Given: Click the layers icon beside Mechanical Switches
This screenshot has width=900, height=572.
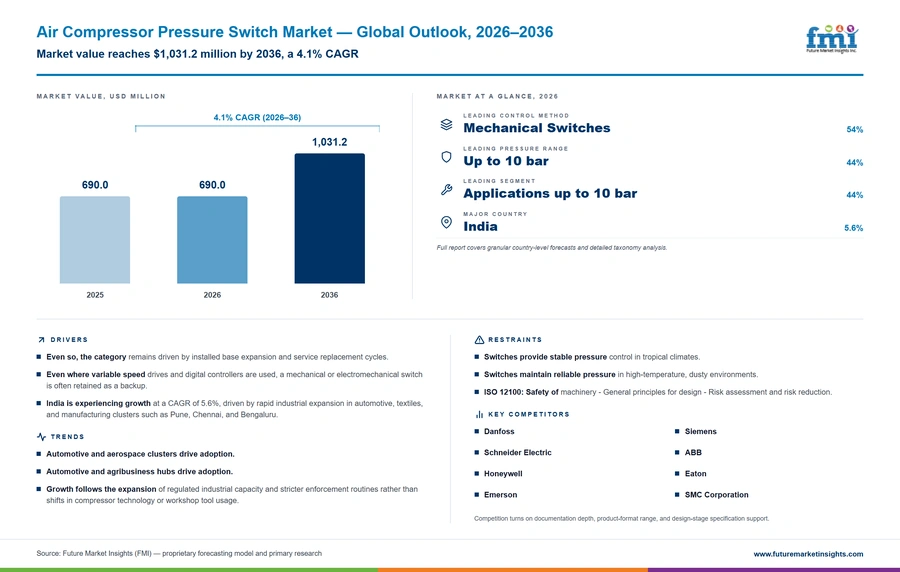Looking at the screenshot, I should [x=446, y=124].
